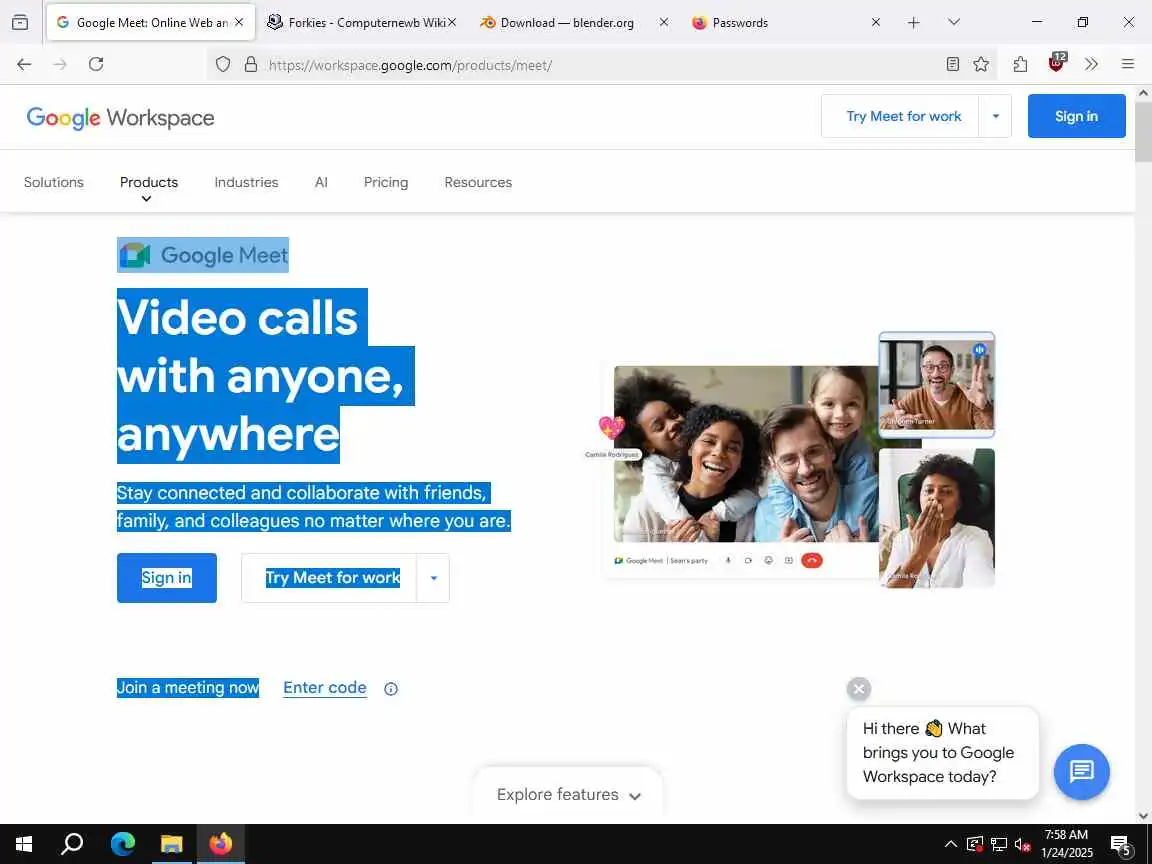This screenshot has height=864, width=1152.
Task: Click the Hi there chat message
Action: [x=942, y=753]
